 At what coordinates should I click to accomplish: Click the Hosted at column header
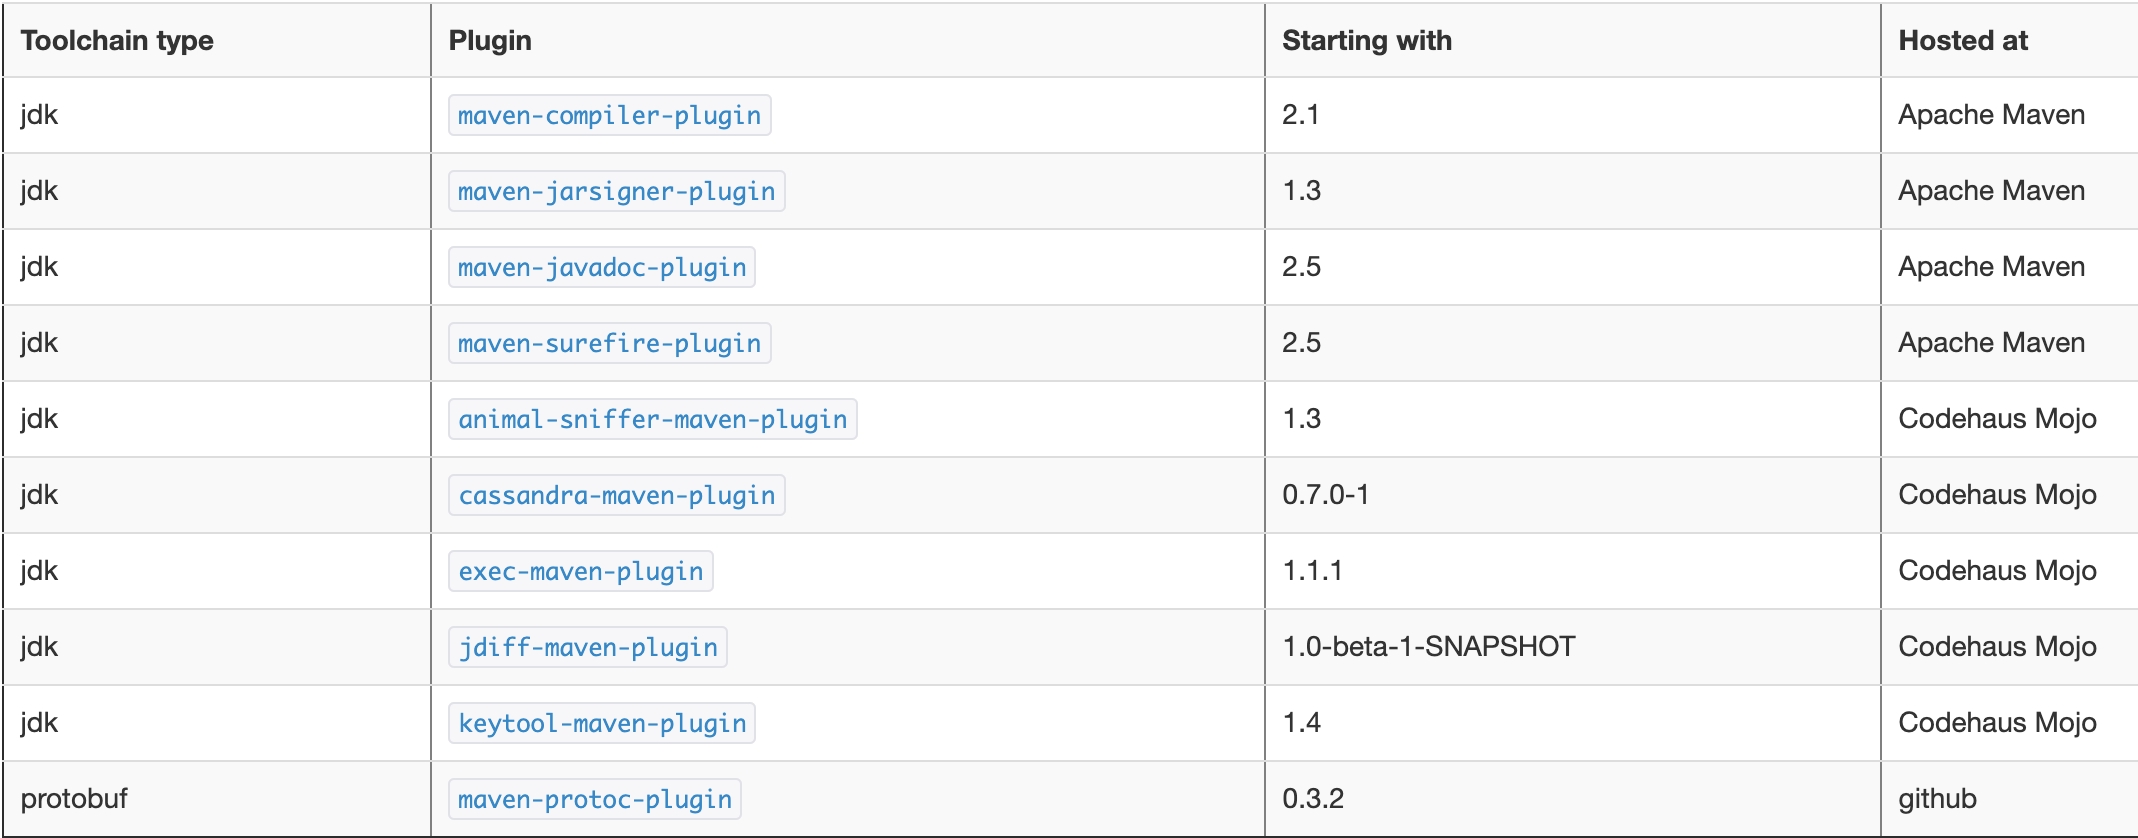[x=1962, y=41]
